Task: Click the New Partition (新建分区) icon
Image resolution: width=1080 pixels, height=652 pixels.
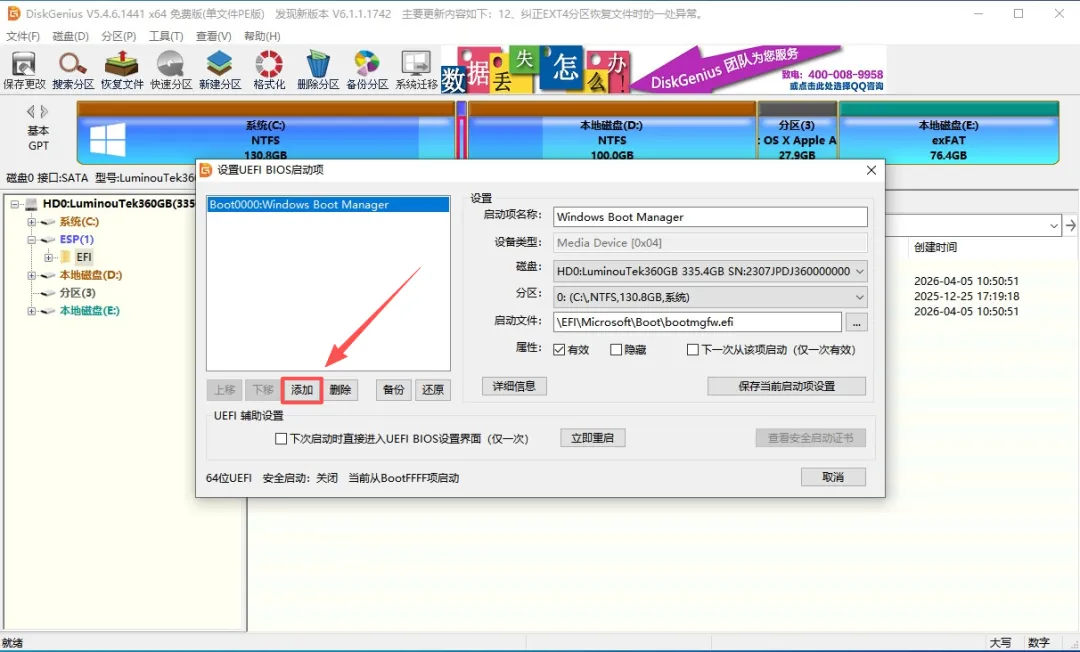Action: [220, 70]
